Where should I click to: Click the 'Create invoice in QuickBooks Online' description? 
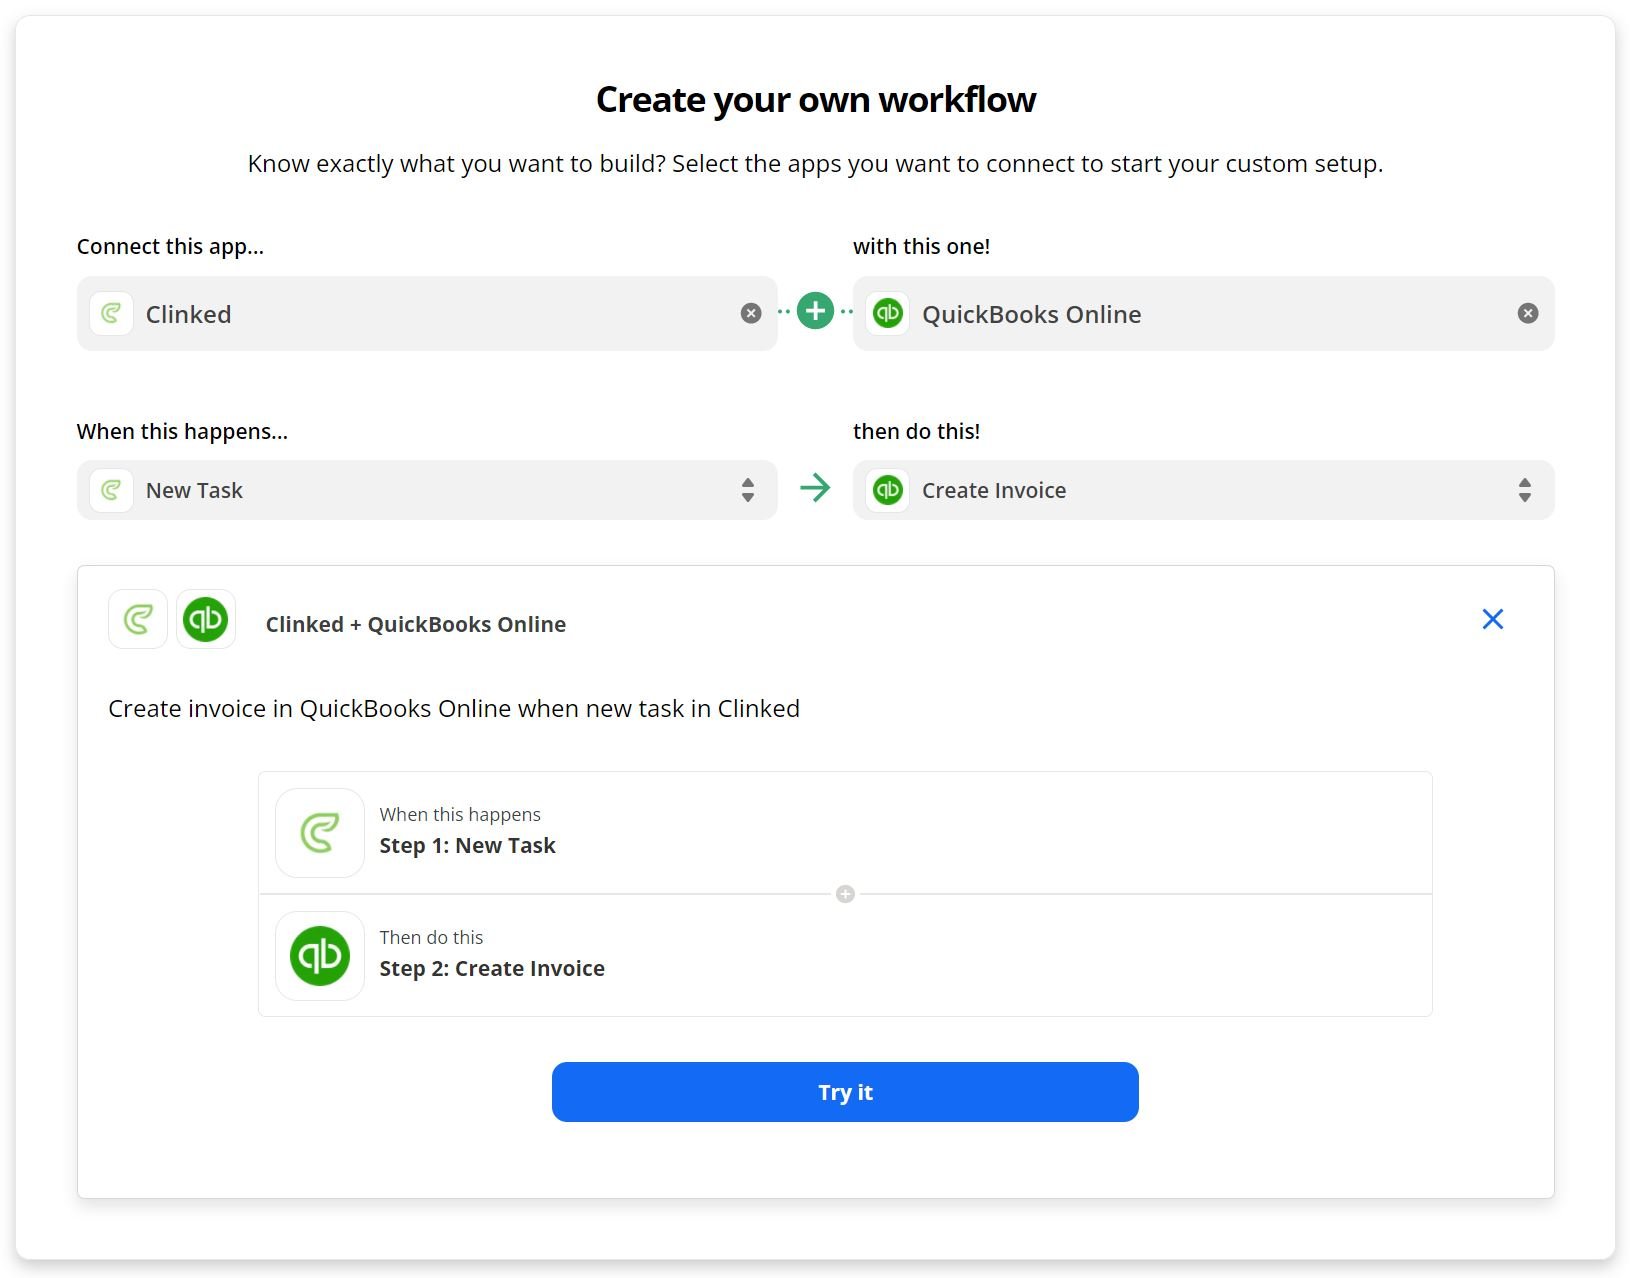pos(454,709)
